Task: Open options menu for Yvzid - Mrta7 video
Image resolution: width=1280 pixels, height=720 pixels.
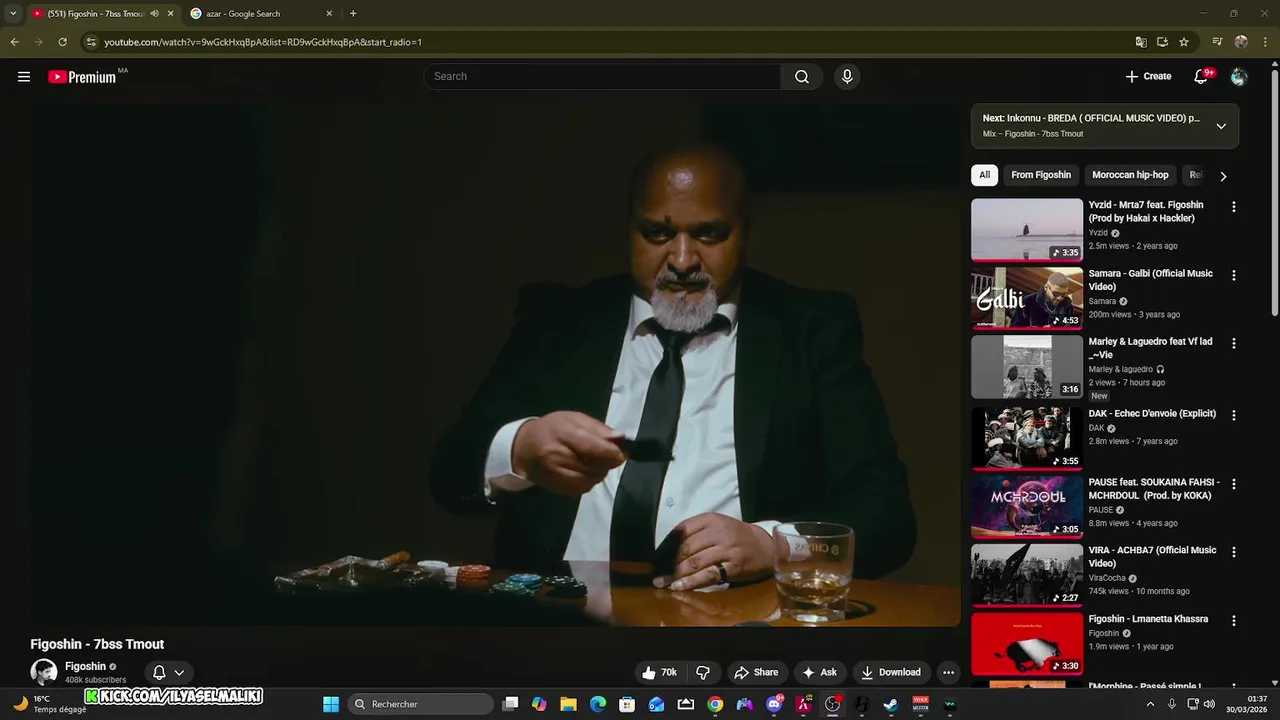Action: (1233, 207)
